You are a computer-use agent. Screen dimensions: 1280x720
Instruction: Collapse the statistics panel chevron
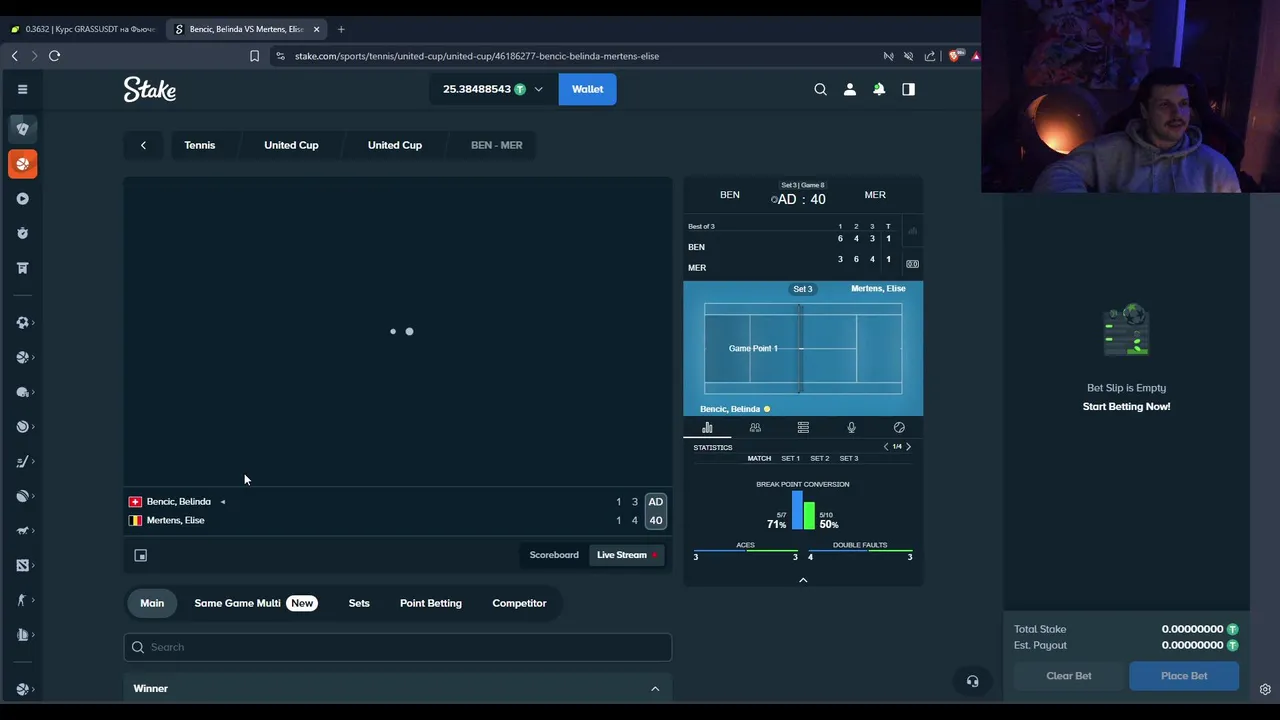click(803, 580)
